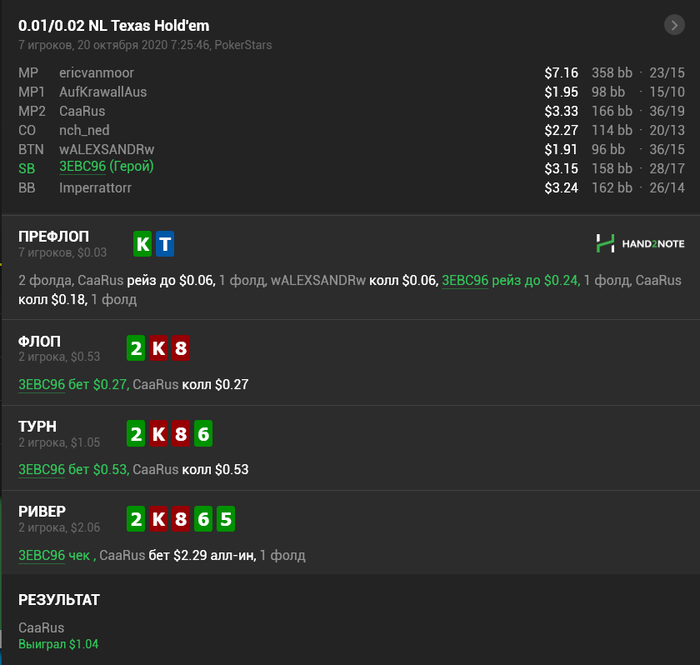The image size is (700, 665).
Task: Click ЗЕВС96 чек river action
Action: (x=57, y=555)
